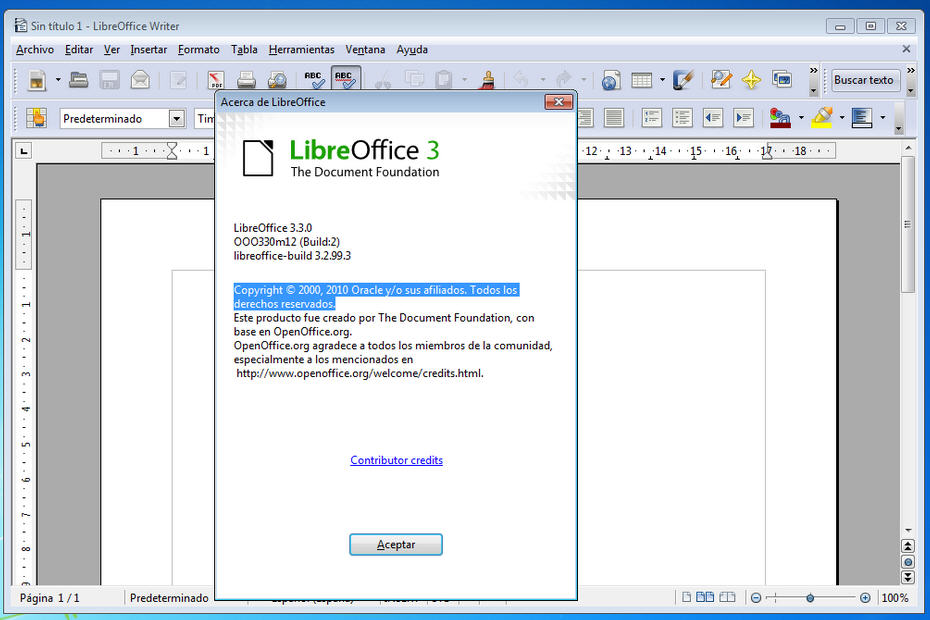Open the Background Color dropdown arrow
The height and width of the screenshot is (620, 930).
(883, 118)
